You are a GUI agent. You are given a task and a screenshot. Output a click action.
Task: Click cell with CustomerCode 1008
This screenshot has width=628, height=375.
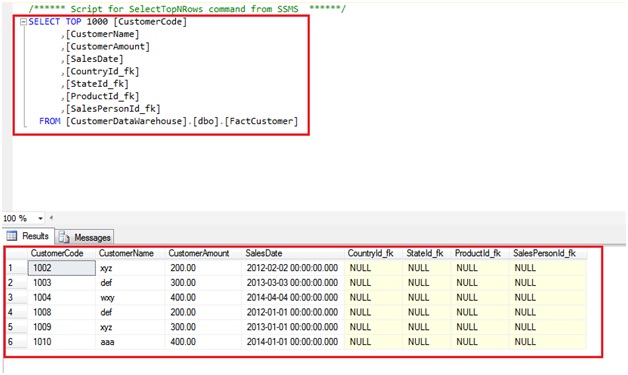pyautogui.click(x=62, y=312)
